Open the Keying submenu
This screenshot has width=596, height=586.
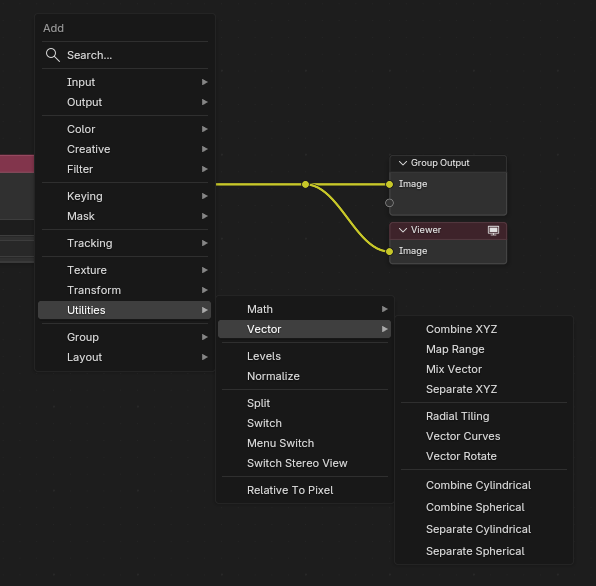tap(125, 196)
